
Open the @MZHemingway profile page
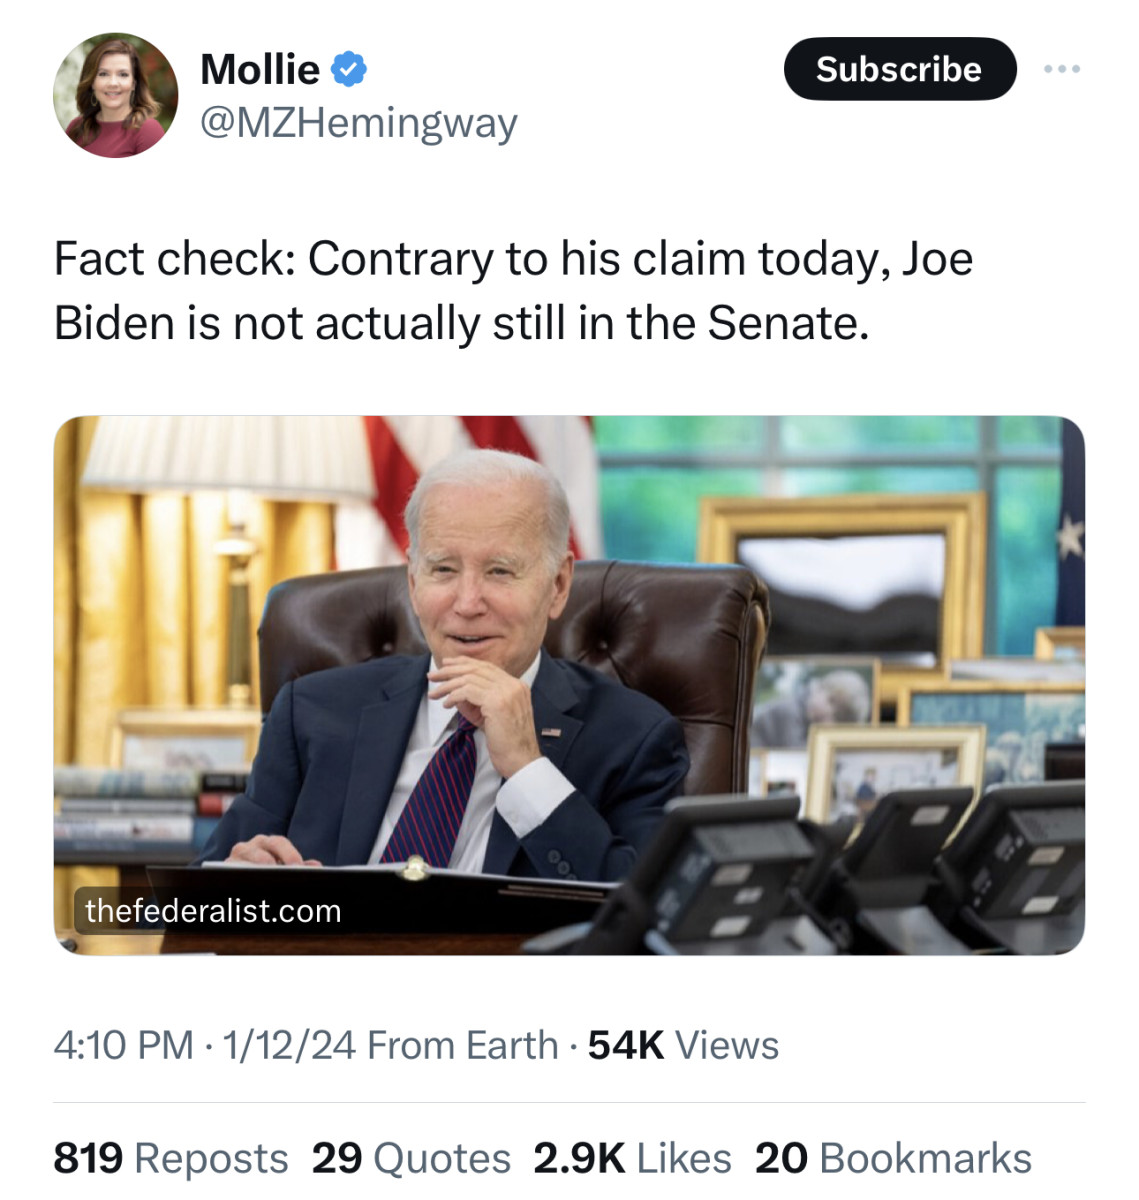pyautogui.click(x=358, y=122)
